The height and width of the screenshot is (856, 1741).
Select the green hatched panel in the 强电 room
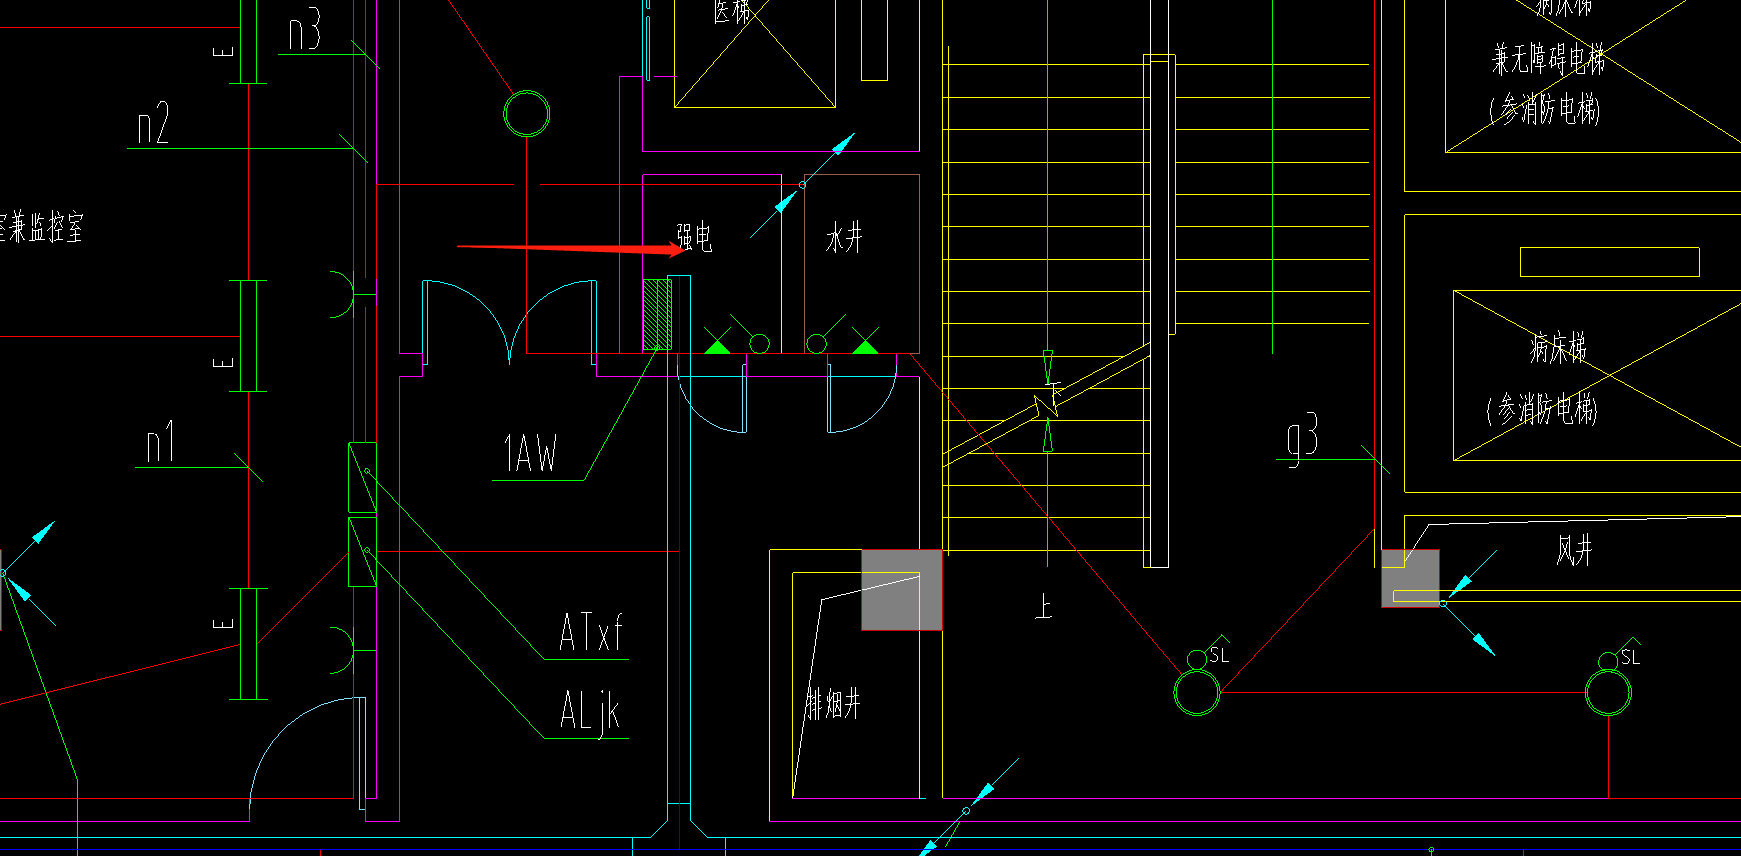(x=657, y=314)
